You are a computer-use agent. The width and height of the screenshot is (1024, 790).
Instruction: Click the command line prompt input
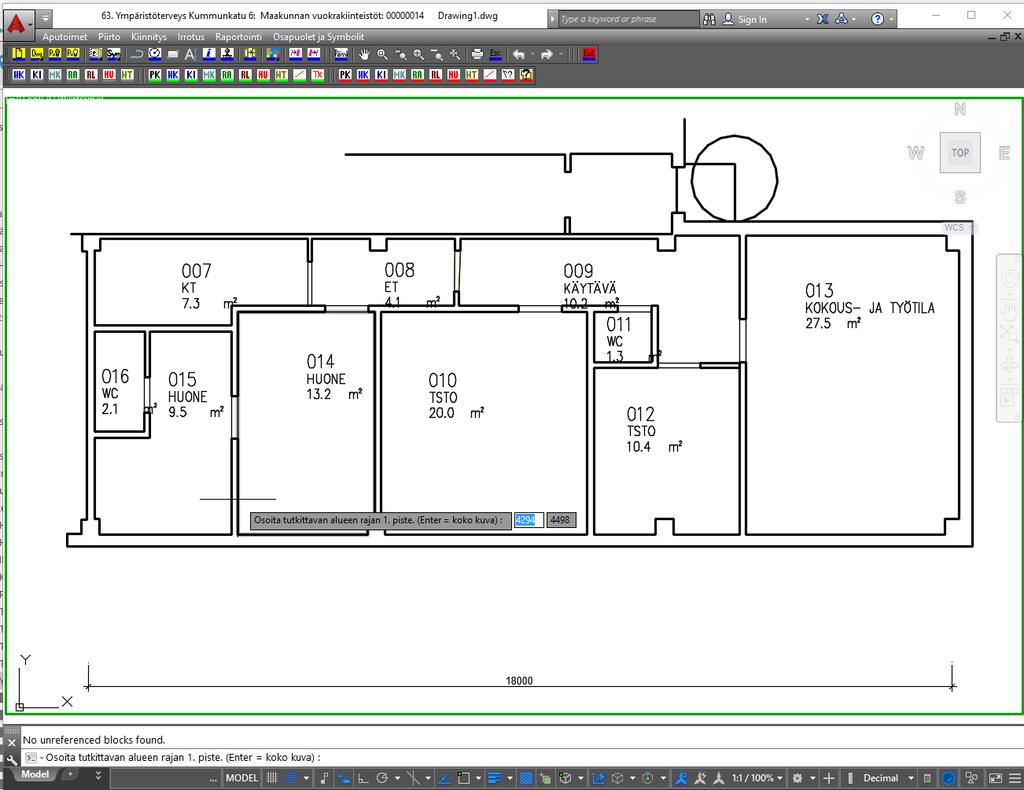click(x=522, y=758)
